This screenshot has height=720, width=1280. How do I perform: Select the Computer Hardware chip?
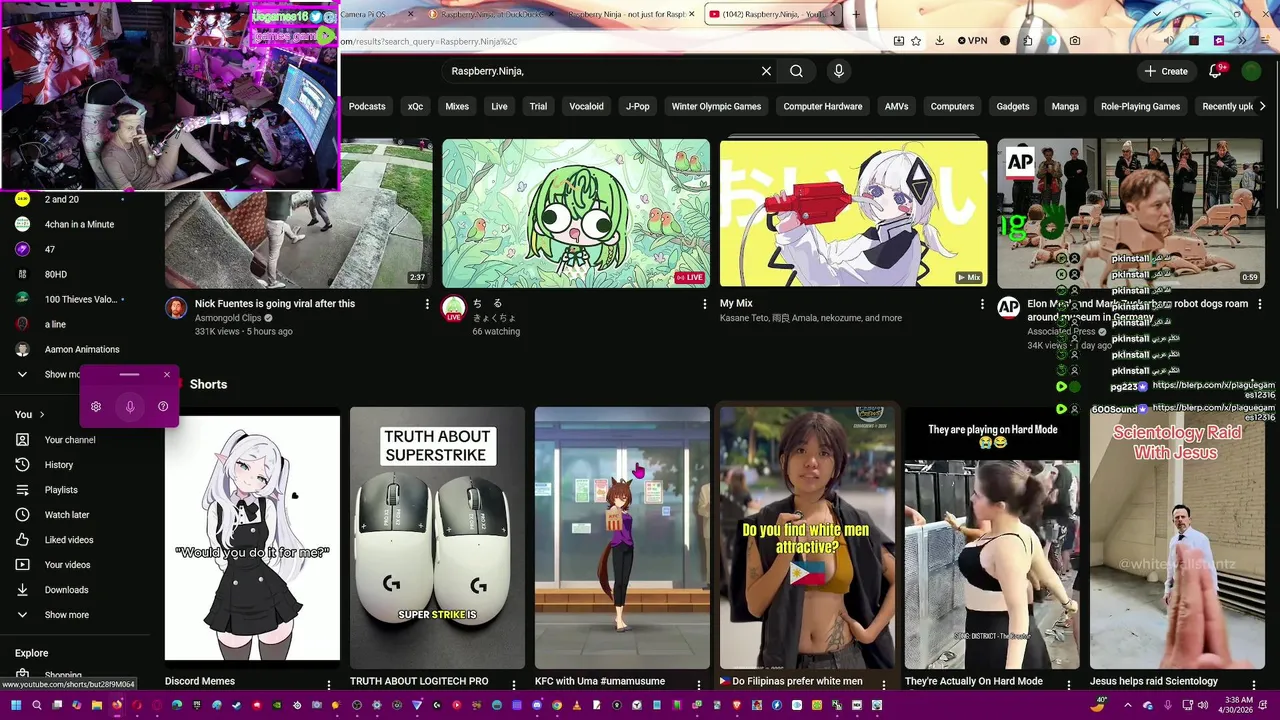[823, 106]
